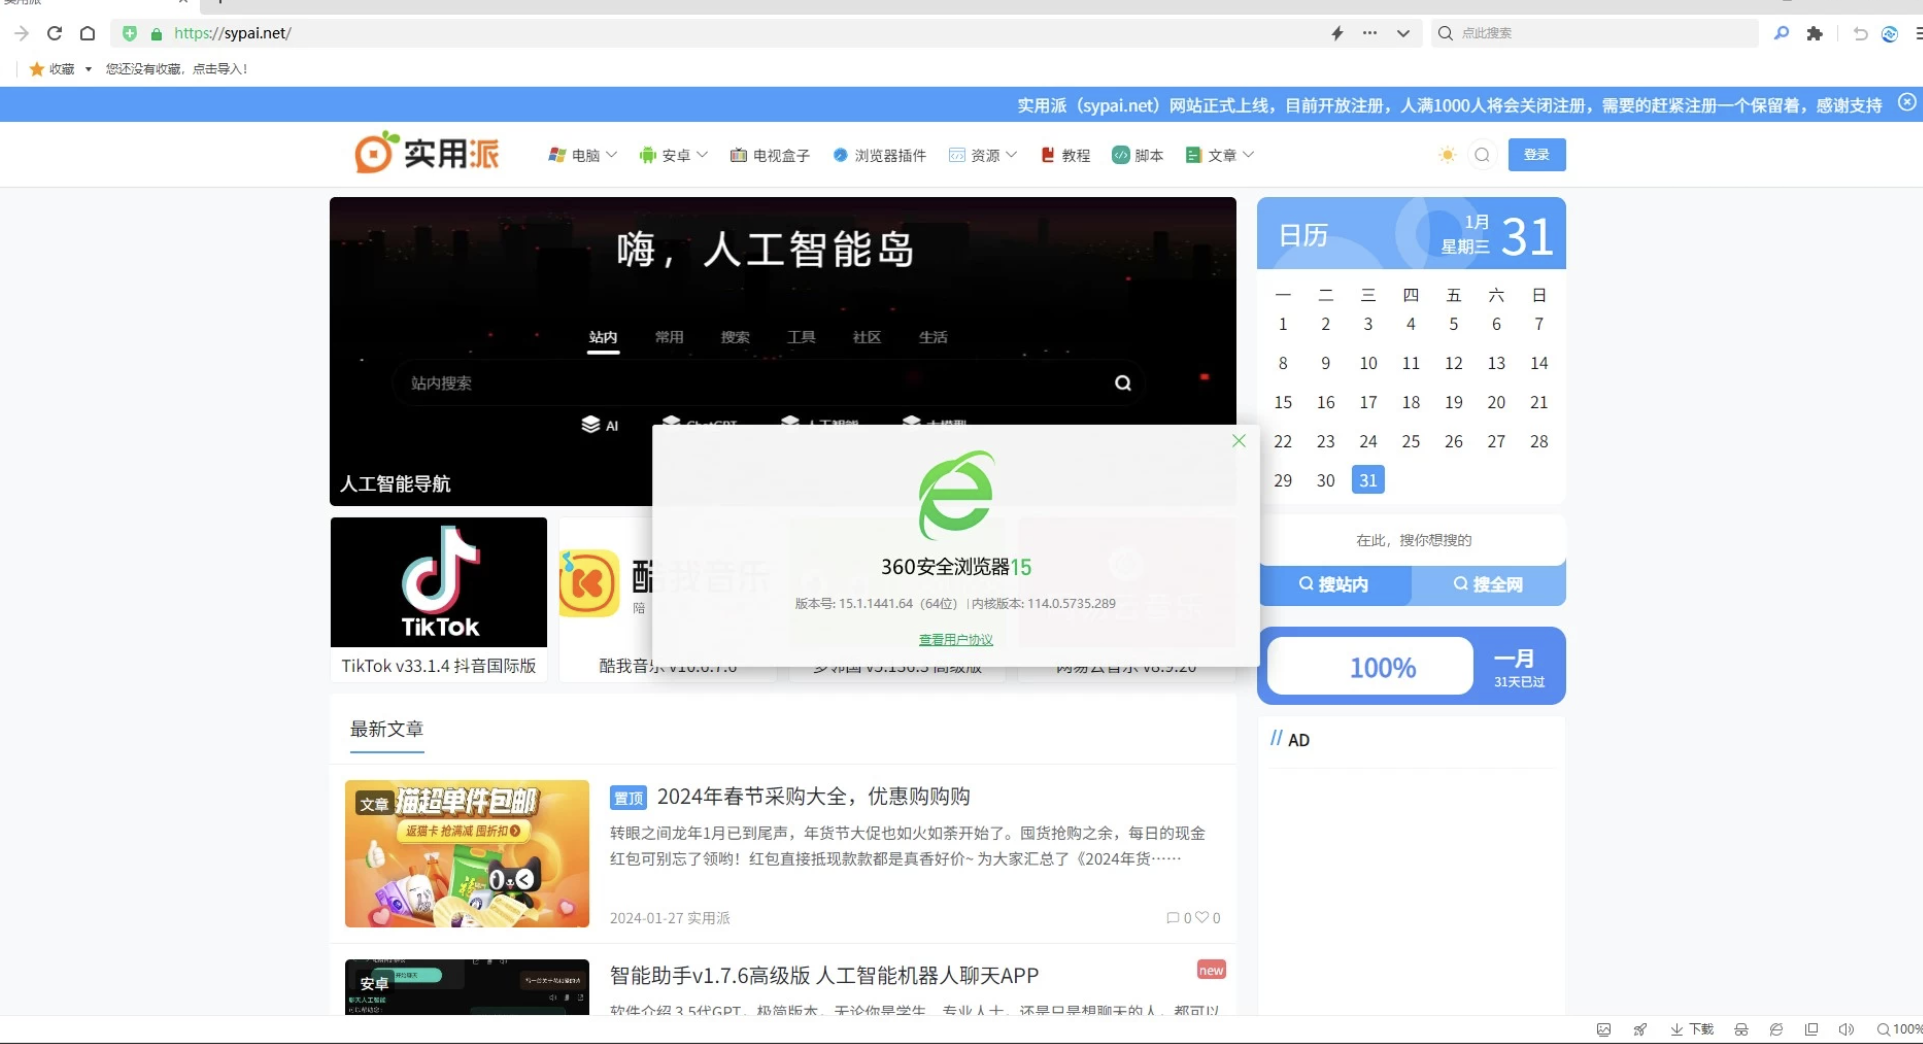Close the 360 browser about dialog
This screenshot has width=1923, height=1044.
(1239, 441)
